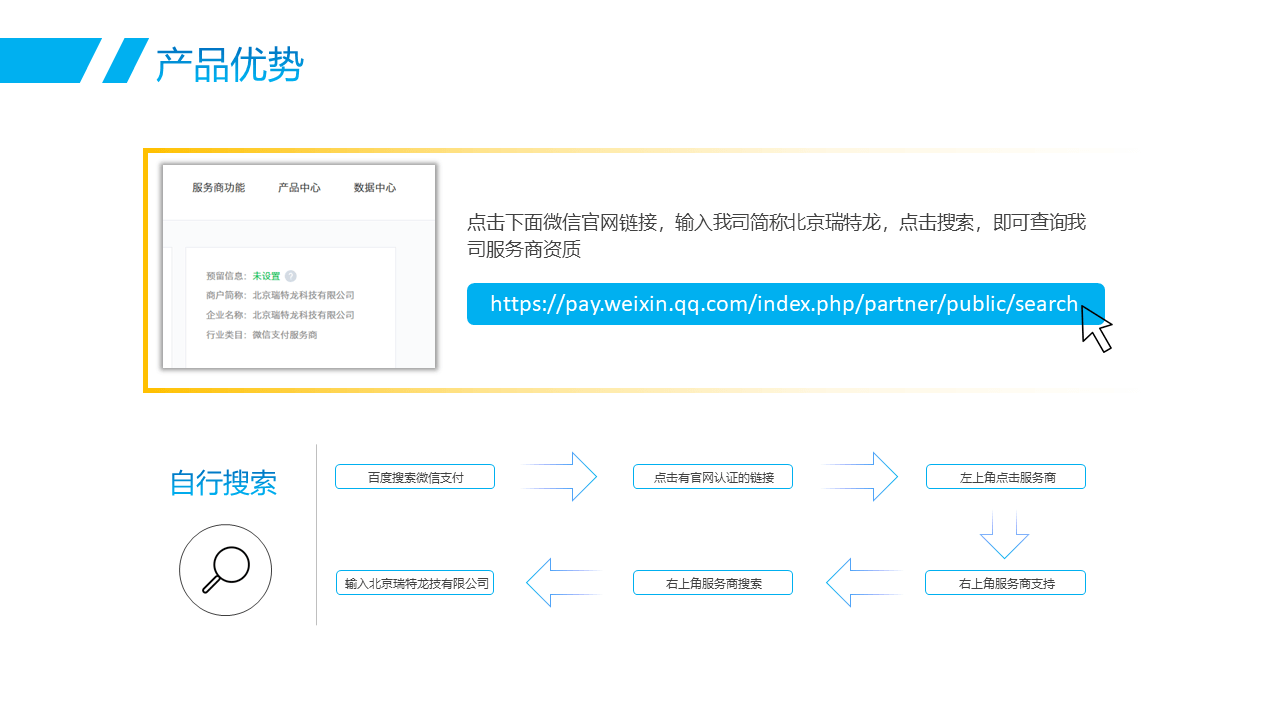Click the 右上角服务商支持 step box
The width and height of the screenshot is (1280, 720).
[x=1006, y=583]
